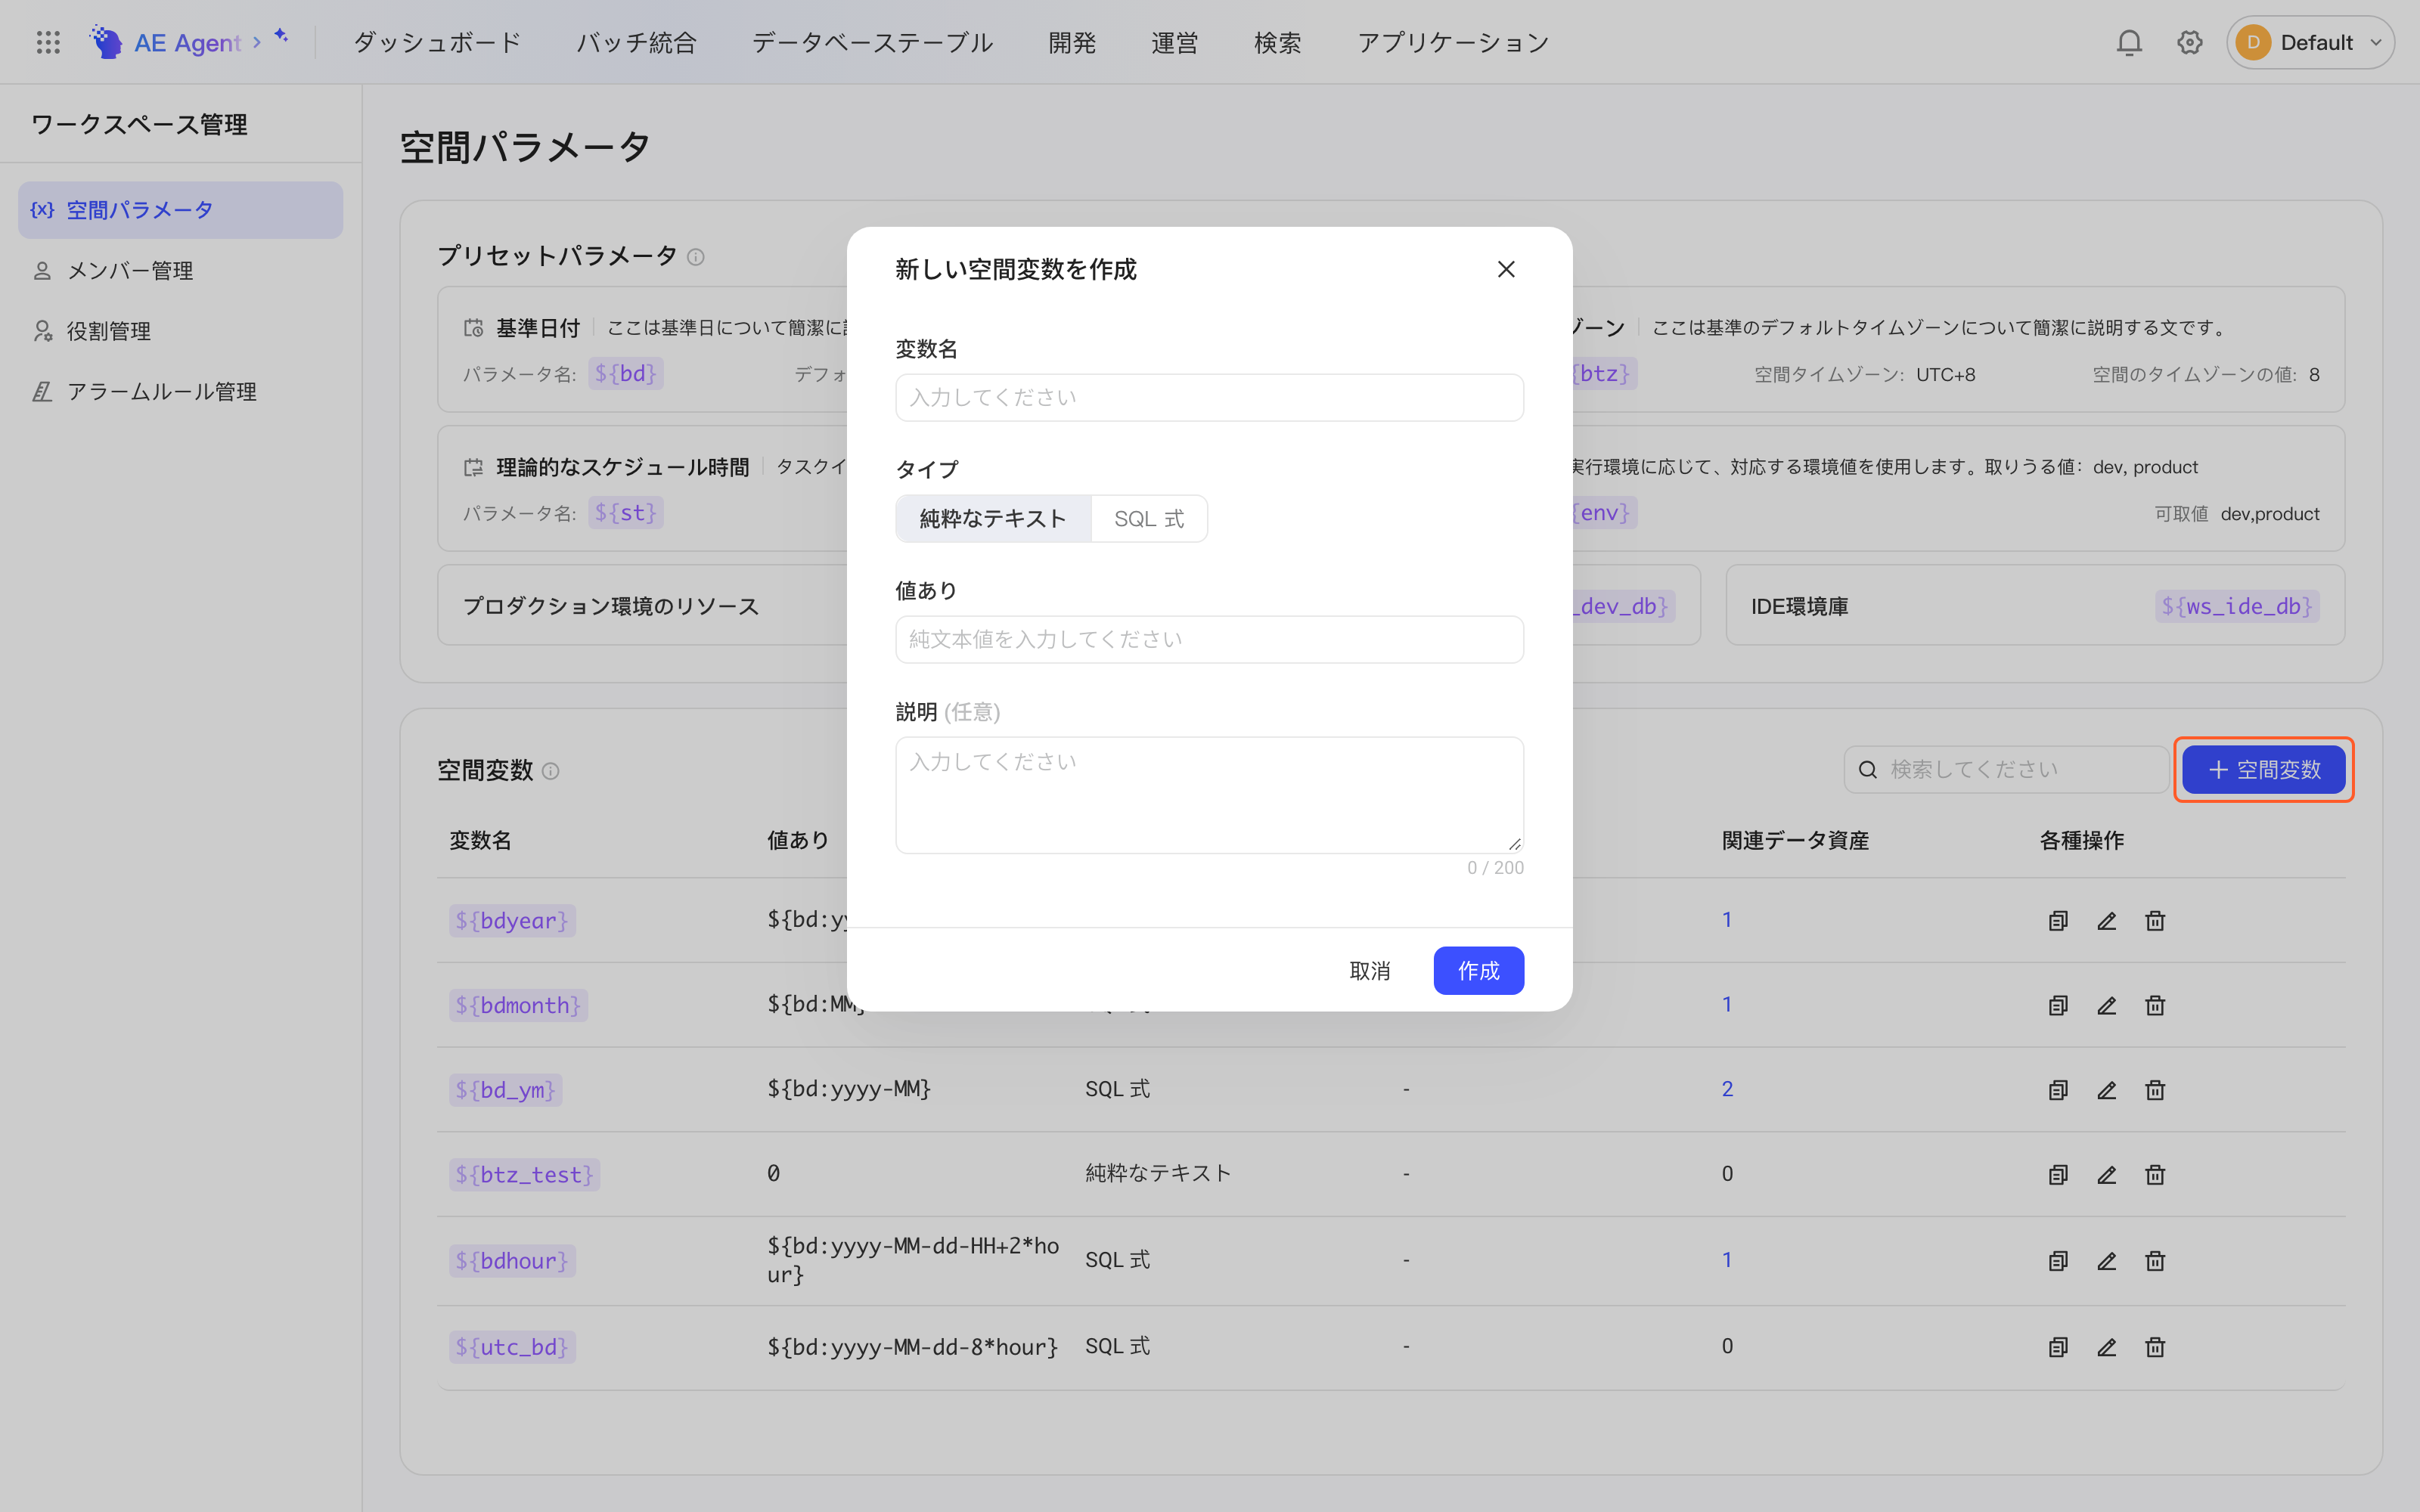The height and width of the screenshot is (1512, 2420).
Task: Click info icon next to プリセットパラメータ
Action: pos(696,257)
